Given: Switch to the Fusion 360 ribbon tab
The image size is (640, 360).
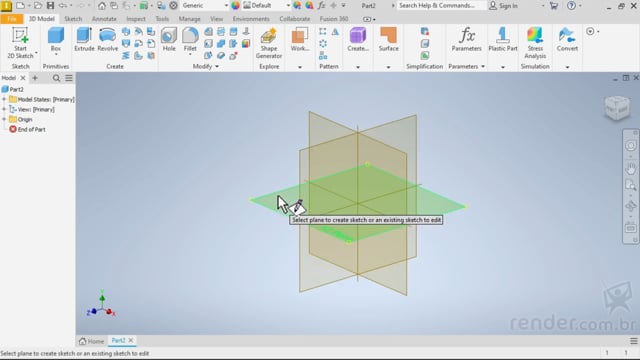Looking at the screenshot, I should click(334, 19).
